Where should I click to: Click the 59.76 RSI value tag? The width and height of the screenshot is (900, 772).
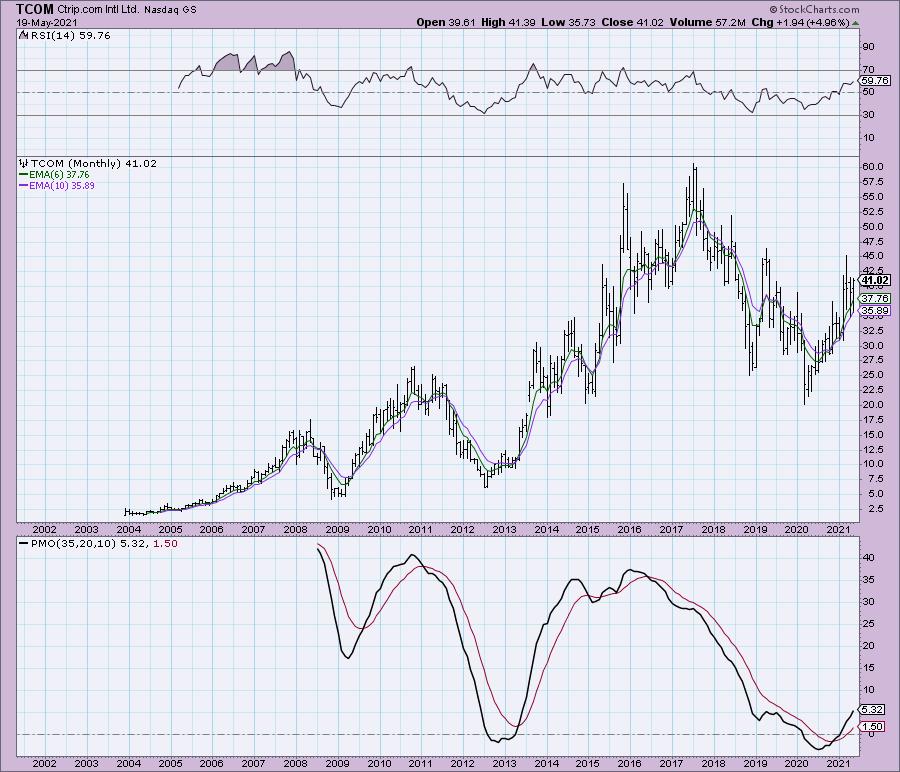876,81
